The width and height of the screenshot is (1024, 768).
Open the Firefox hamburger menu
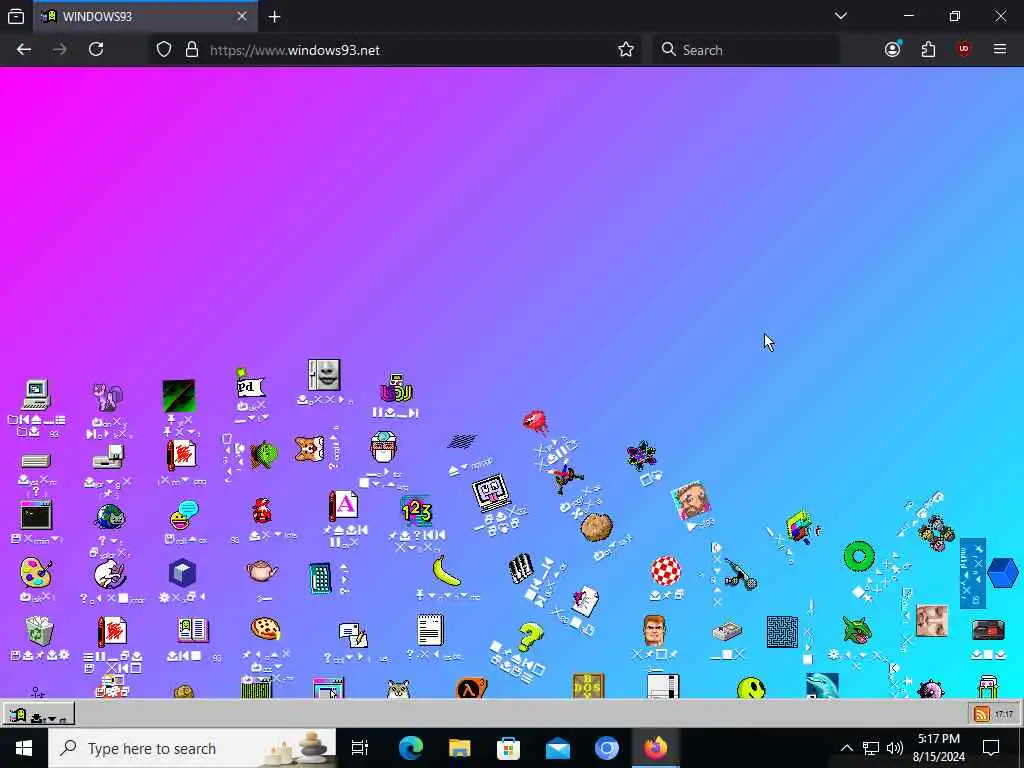tap(1000, 50)
